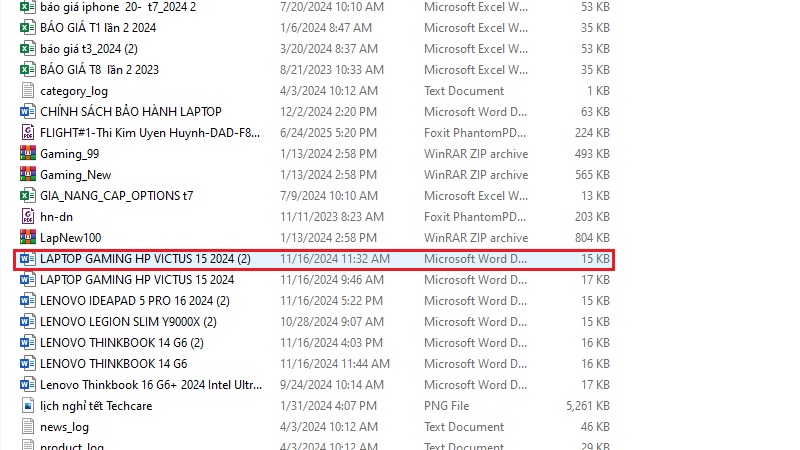The width and height of the screenshot is (800, 450).
Task: Select Lenovo Thinkbook 16 G6+ 2024 Intel Ultr... name
Action: click(x=151, y=385)
